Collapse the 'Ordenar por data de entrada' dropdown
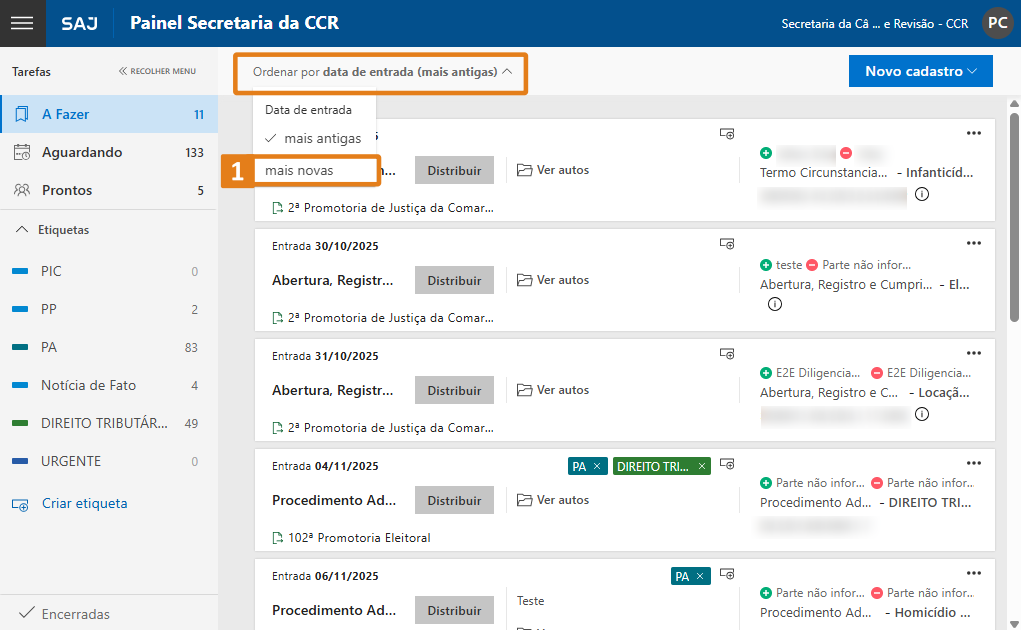1021x630 pixels. (381, 72)
